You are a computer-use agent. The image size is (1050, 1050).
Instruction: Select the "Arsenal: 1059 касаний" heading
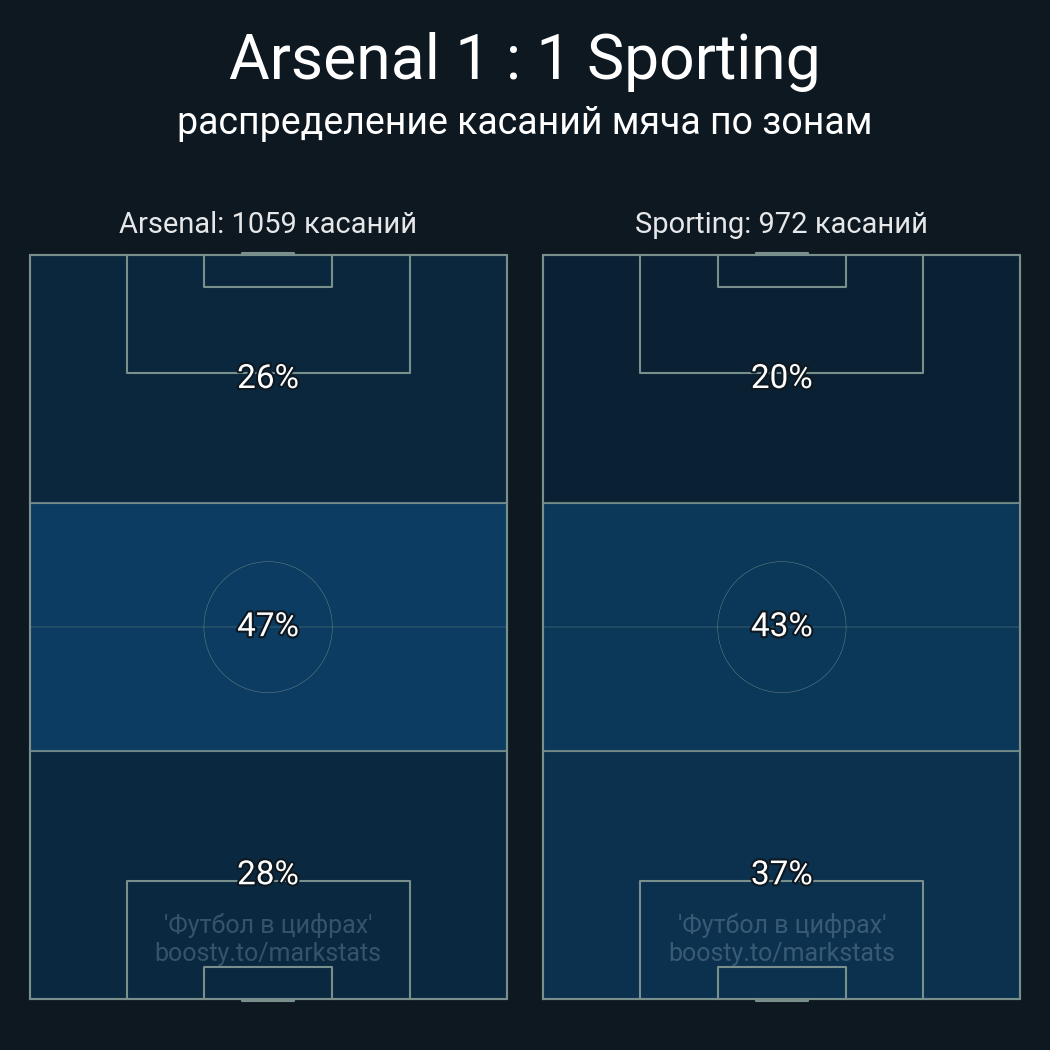(268, 223)
